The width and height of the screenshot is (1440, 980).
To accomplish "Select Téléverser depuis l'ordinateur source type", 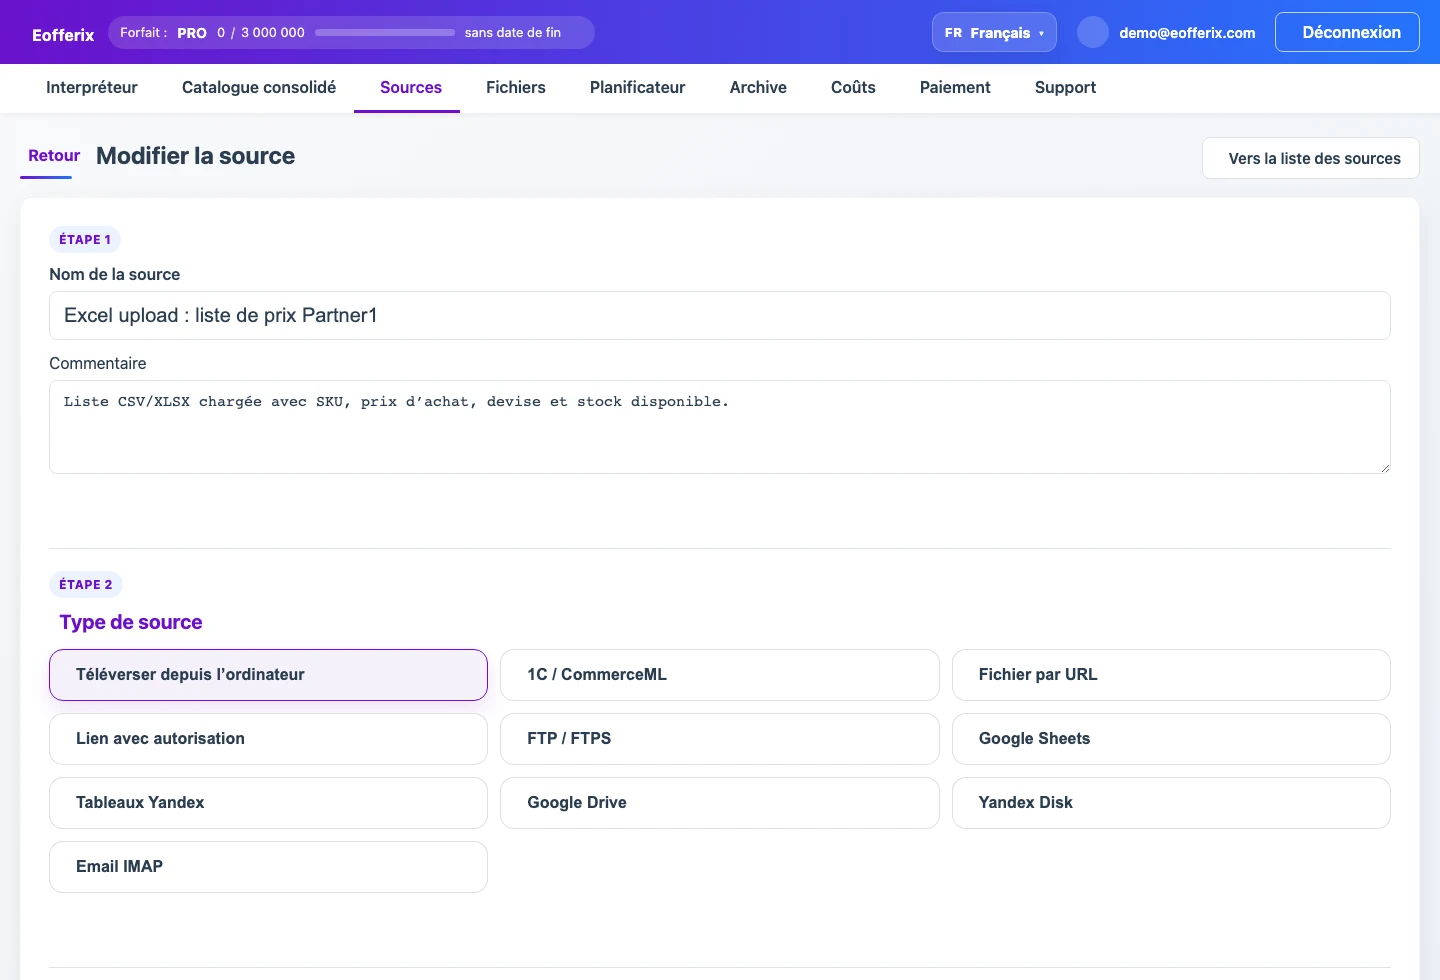I will pos(268,675).
